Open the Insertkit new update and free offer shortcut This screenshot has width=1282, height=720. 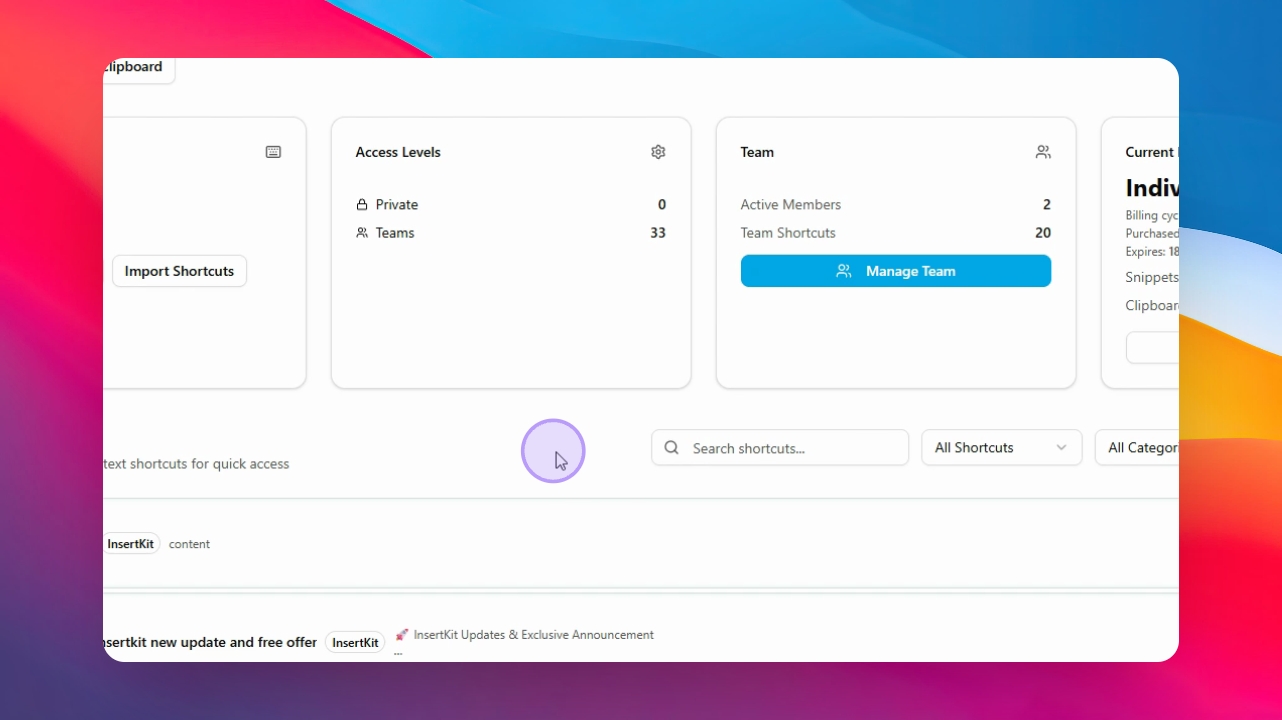(x=210, y=642)
